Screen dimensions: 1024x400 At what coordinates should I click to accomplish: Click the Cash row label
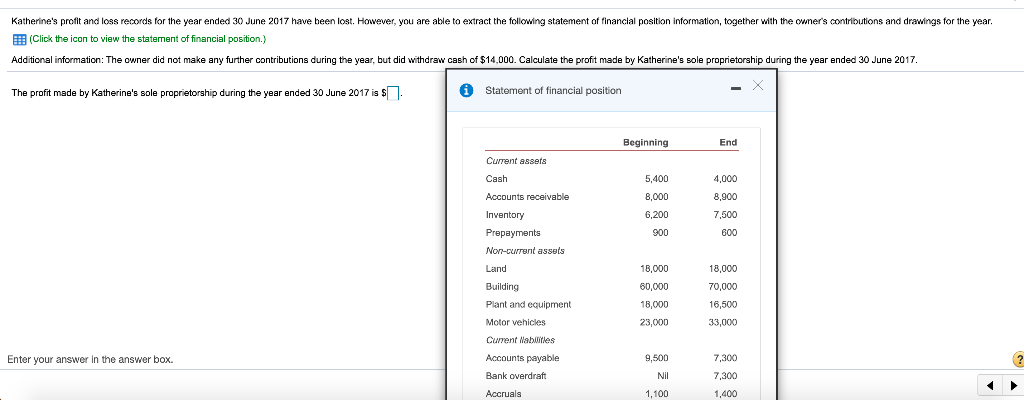[496, 179]
